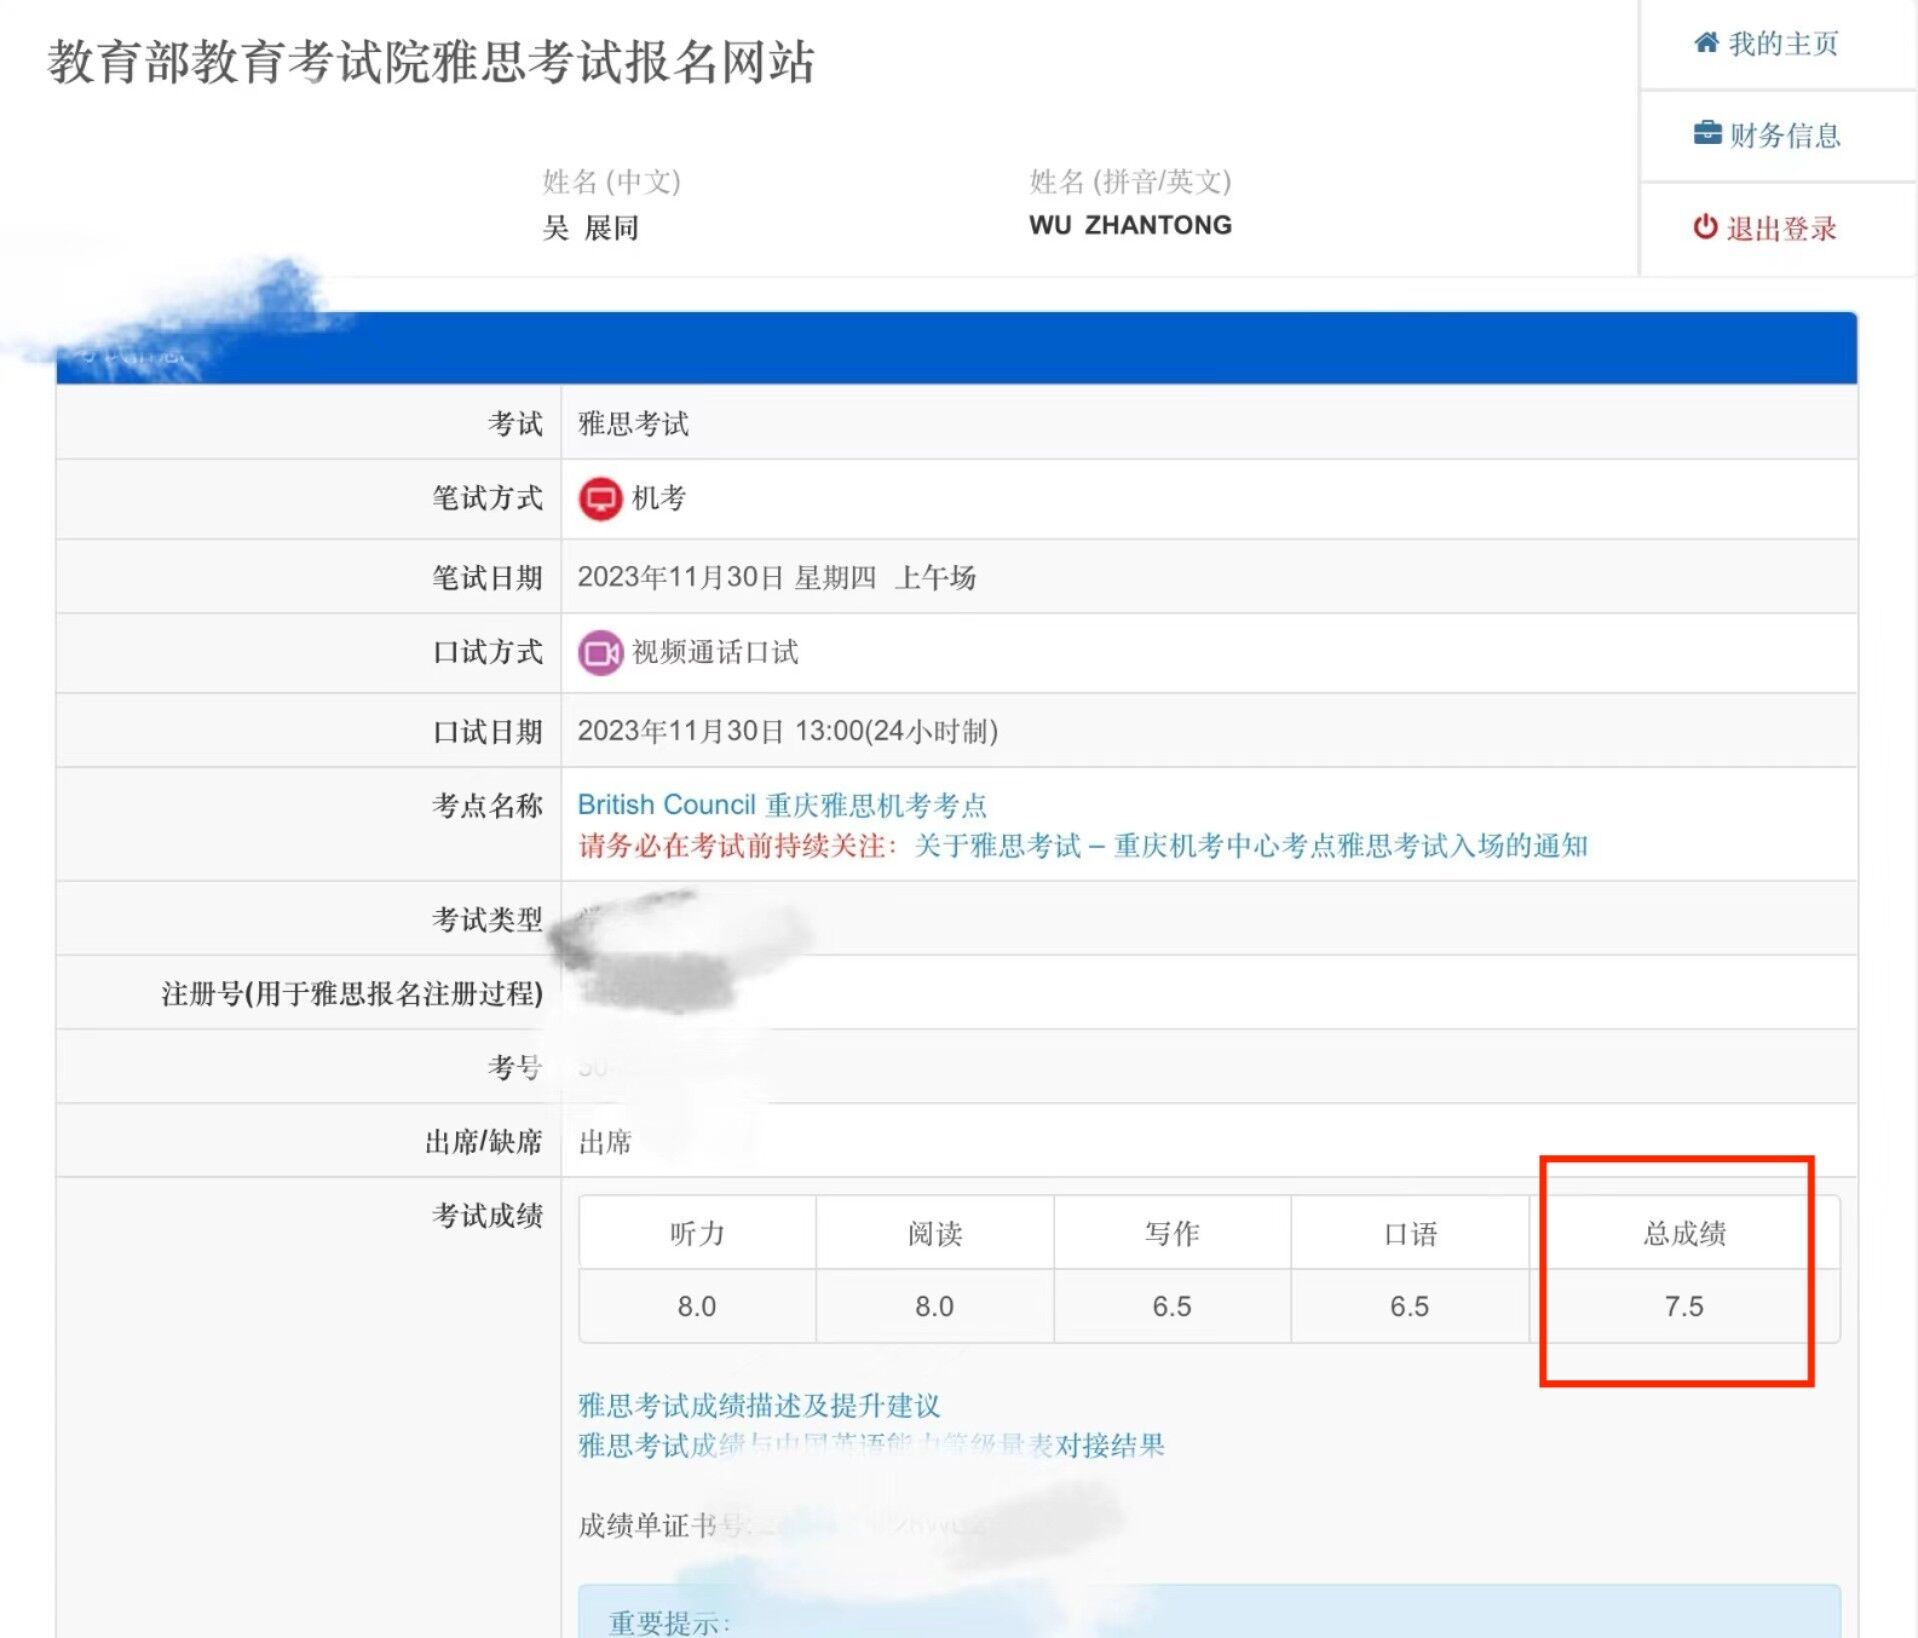Screen dimensions: 1918x1638
Task: Click the home icon beside 我的主页
Action: pos(1706,43)
